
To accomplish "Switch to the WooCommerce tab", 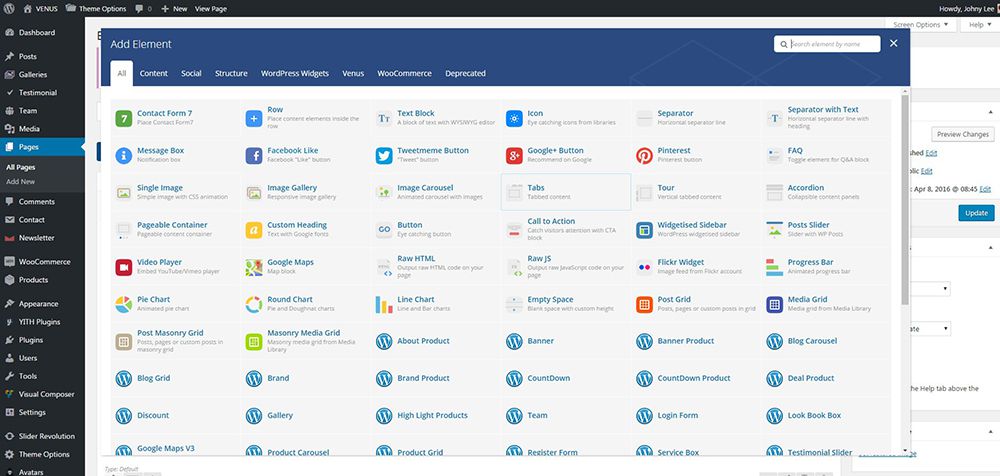I will click(x=404, y=73).
